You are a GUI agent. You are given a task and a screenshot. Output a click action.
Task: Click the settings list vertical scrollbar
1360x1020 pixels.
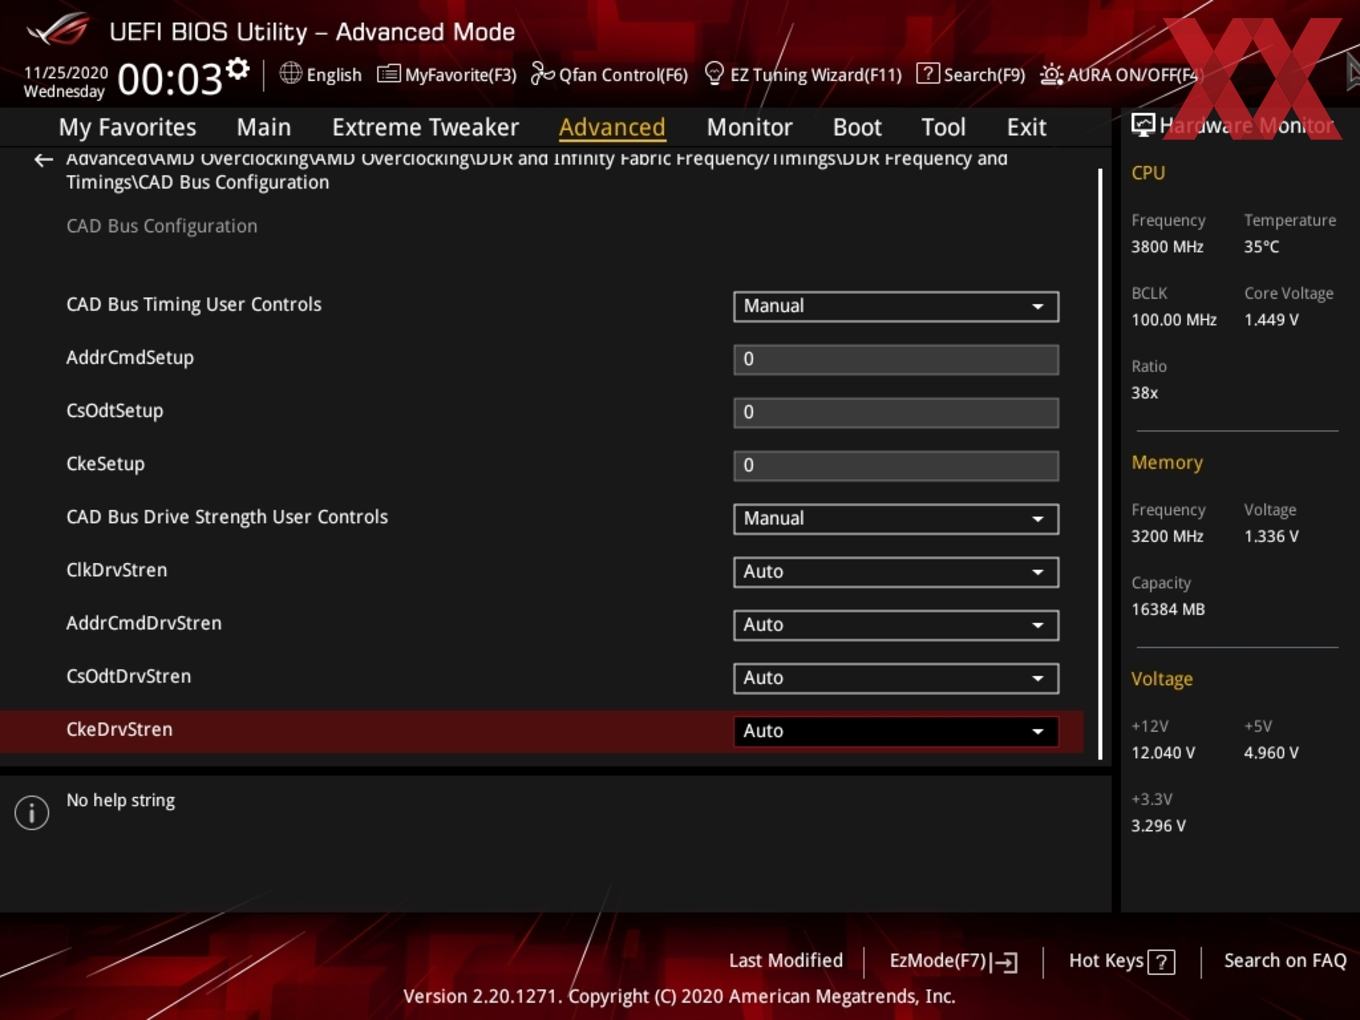(1100, 464)
